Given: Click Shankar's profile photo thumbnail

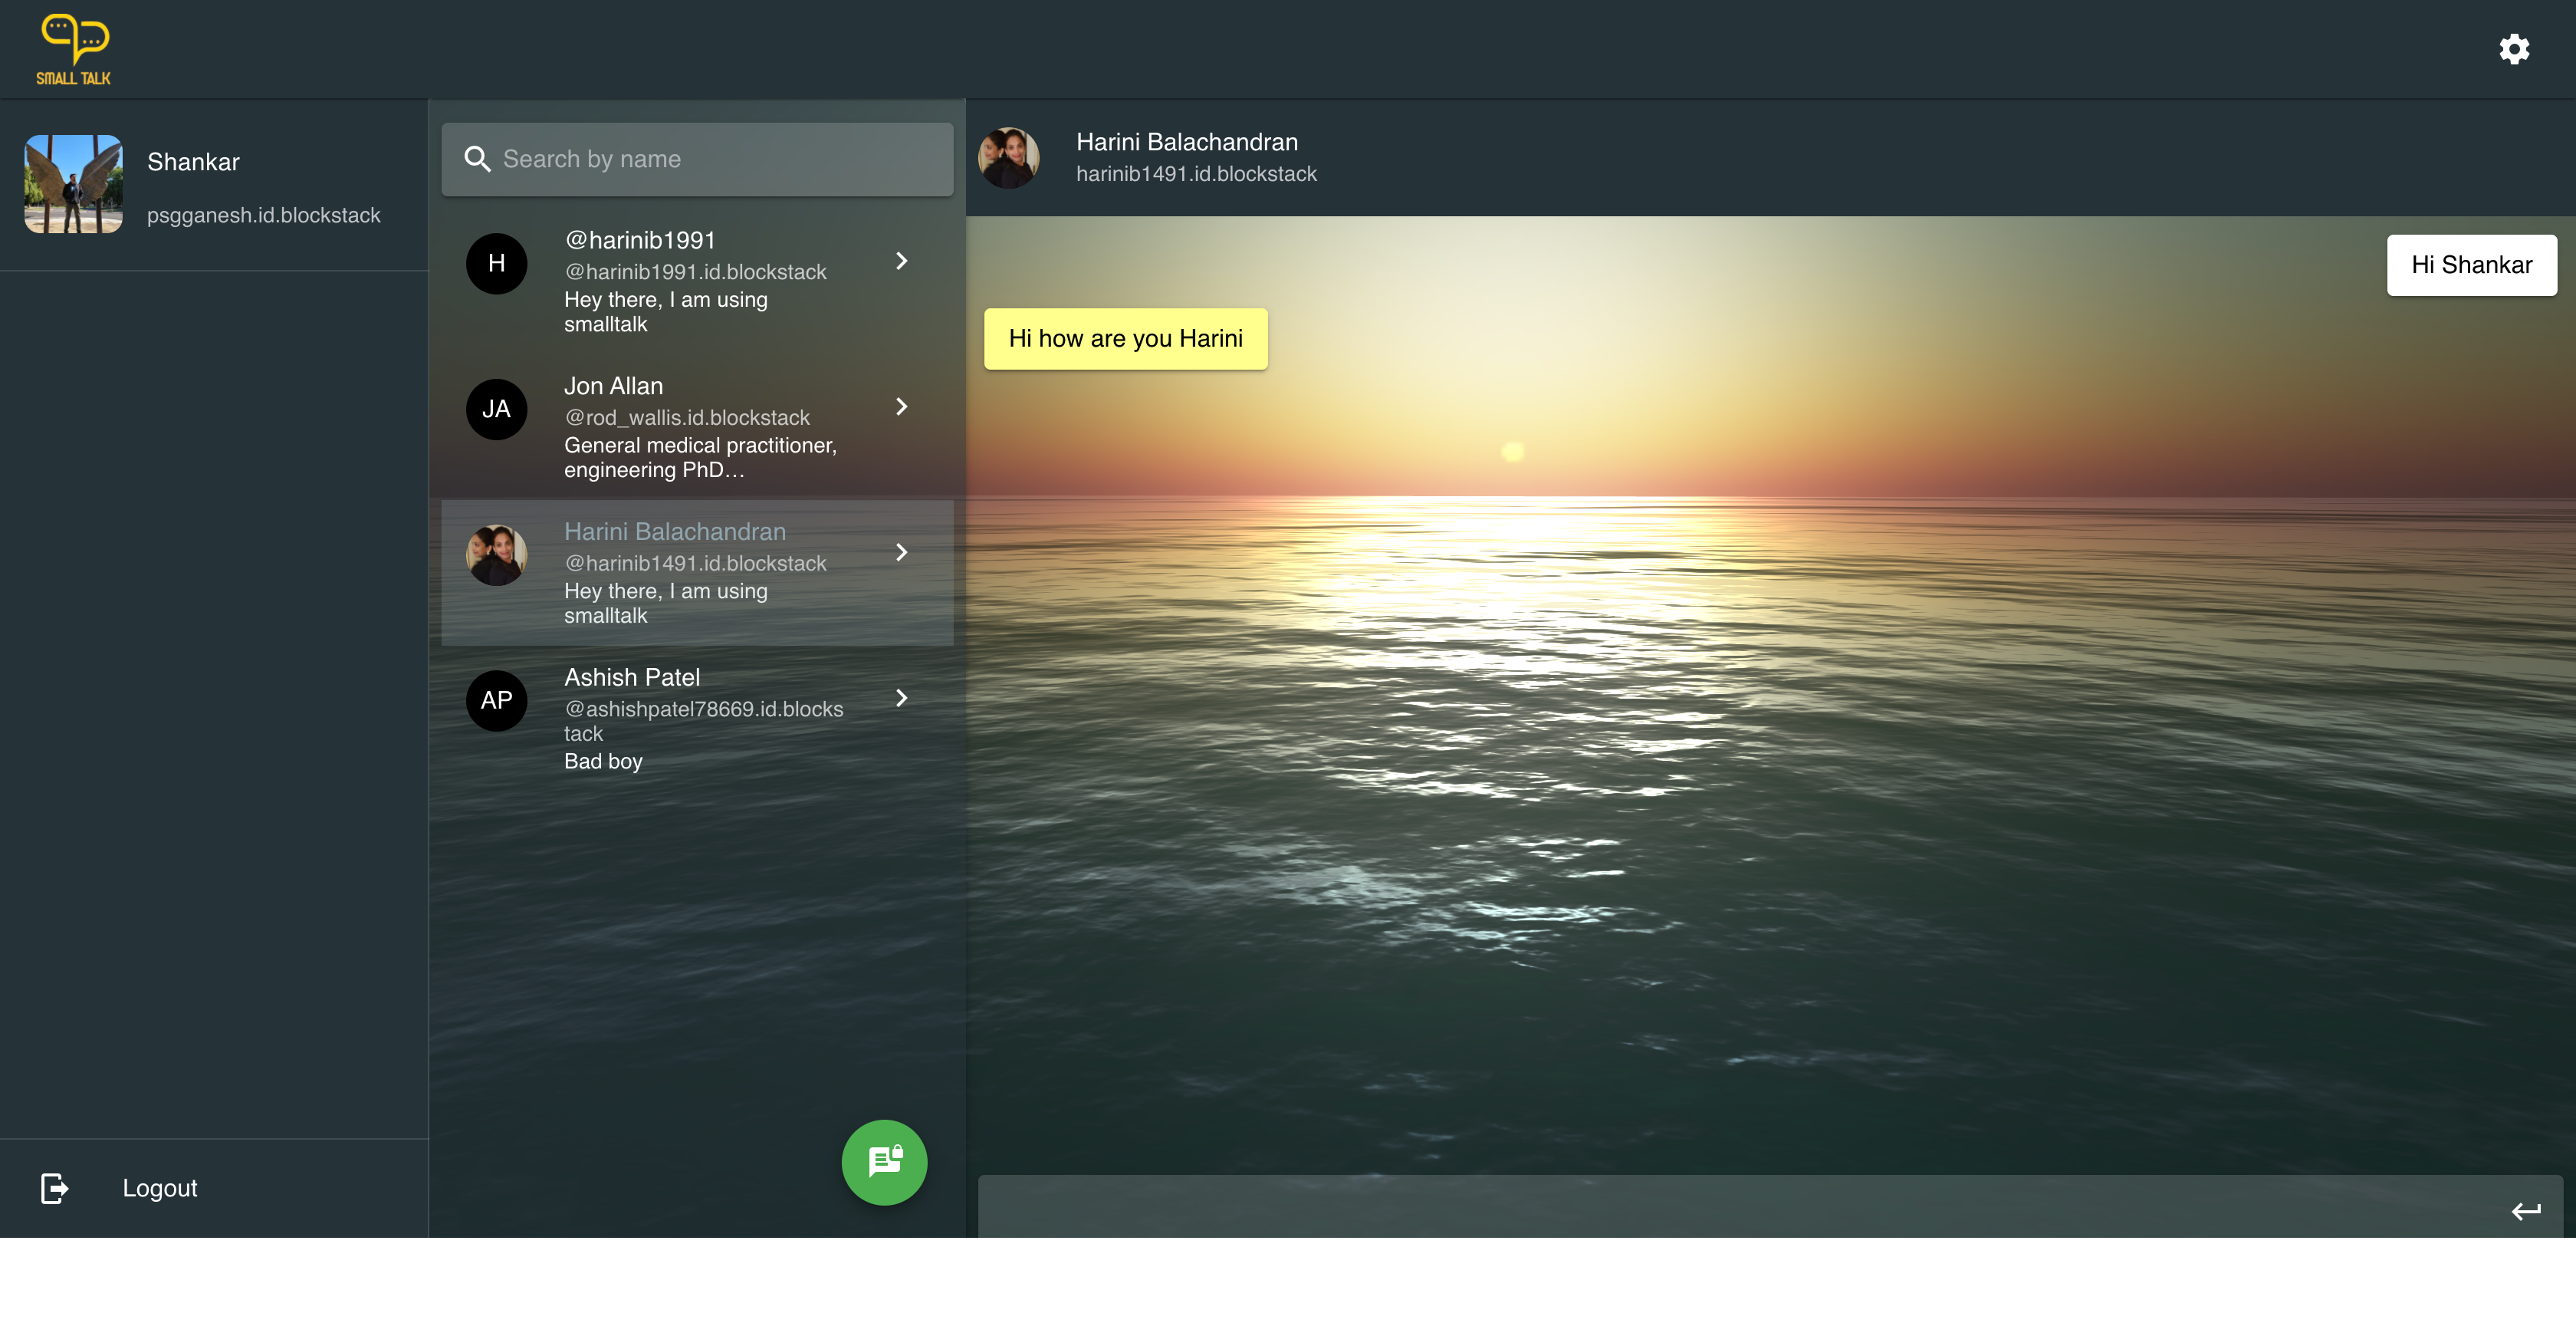Looking at the screenshot, I should click(x=73, y=184).
